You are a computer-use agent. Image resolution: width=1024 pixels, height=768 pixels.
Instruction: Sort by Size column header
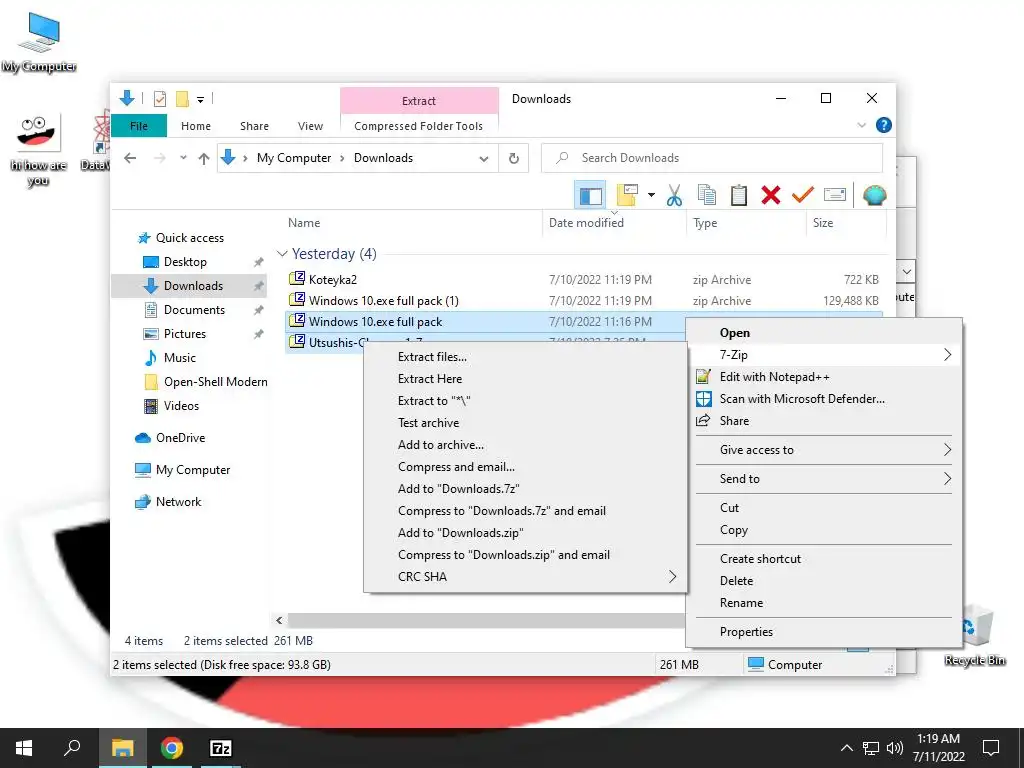(x=823, y=223)
